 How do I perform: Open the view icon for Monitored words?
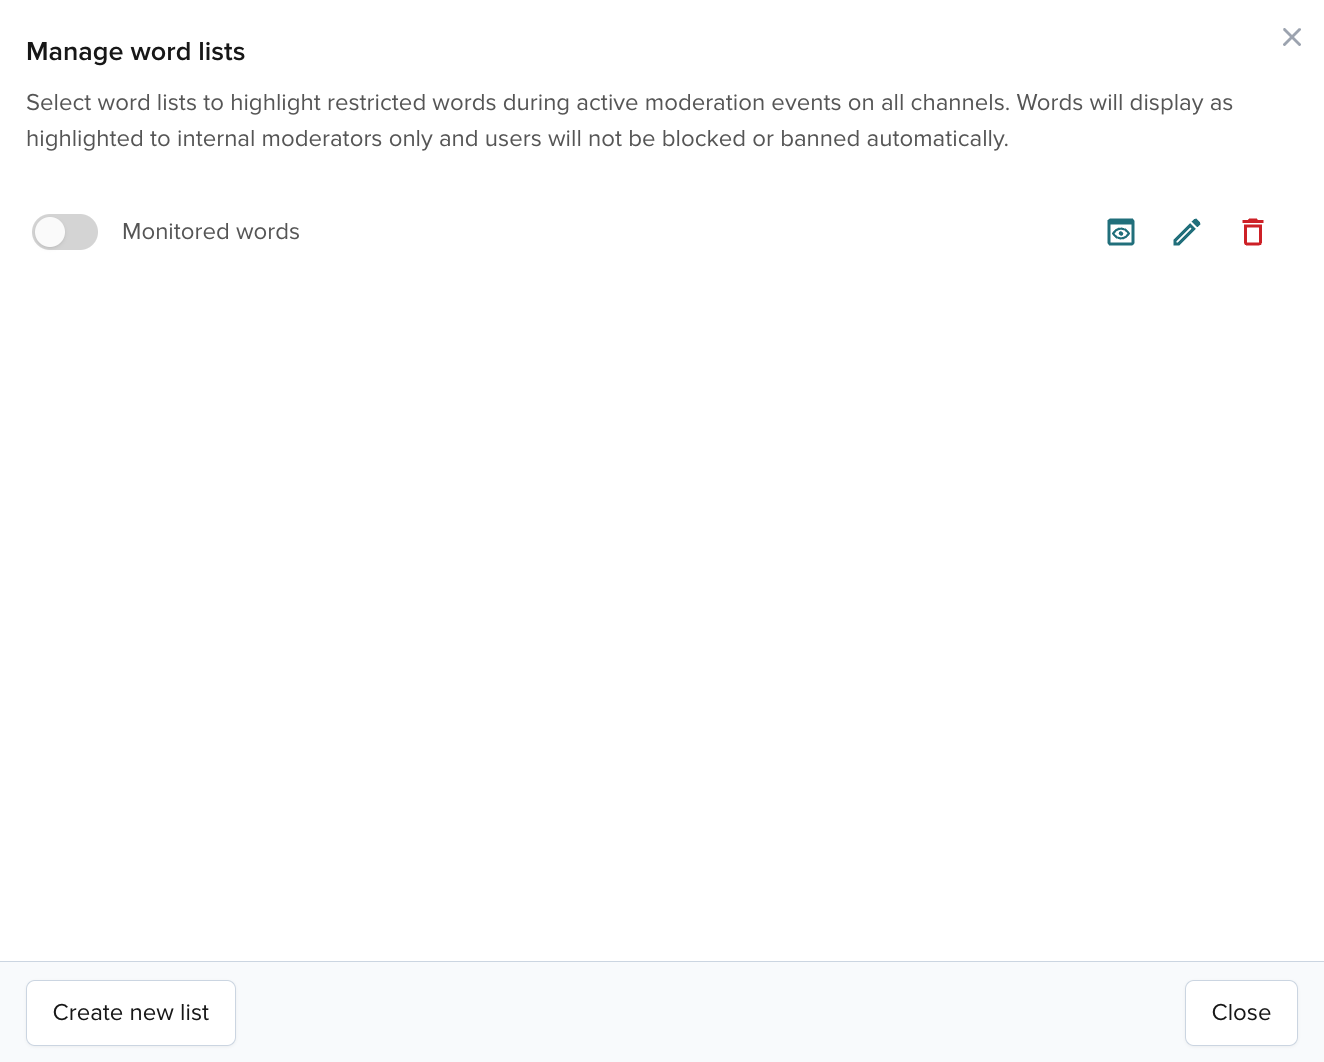coord(1121,232)
